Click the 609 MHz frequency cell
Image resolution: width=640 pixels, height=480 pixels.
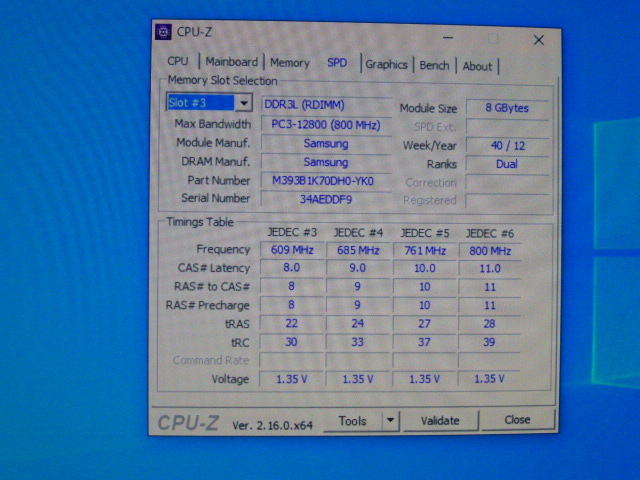[x=292, y=250]
